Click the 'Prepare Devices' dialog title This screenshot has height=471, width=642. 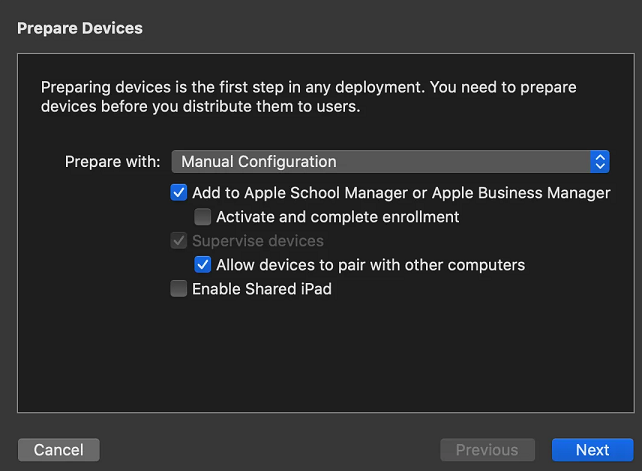click(x=80, y=28)
